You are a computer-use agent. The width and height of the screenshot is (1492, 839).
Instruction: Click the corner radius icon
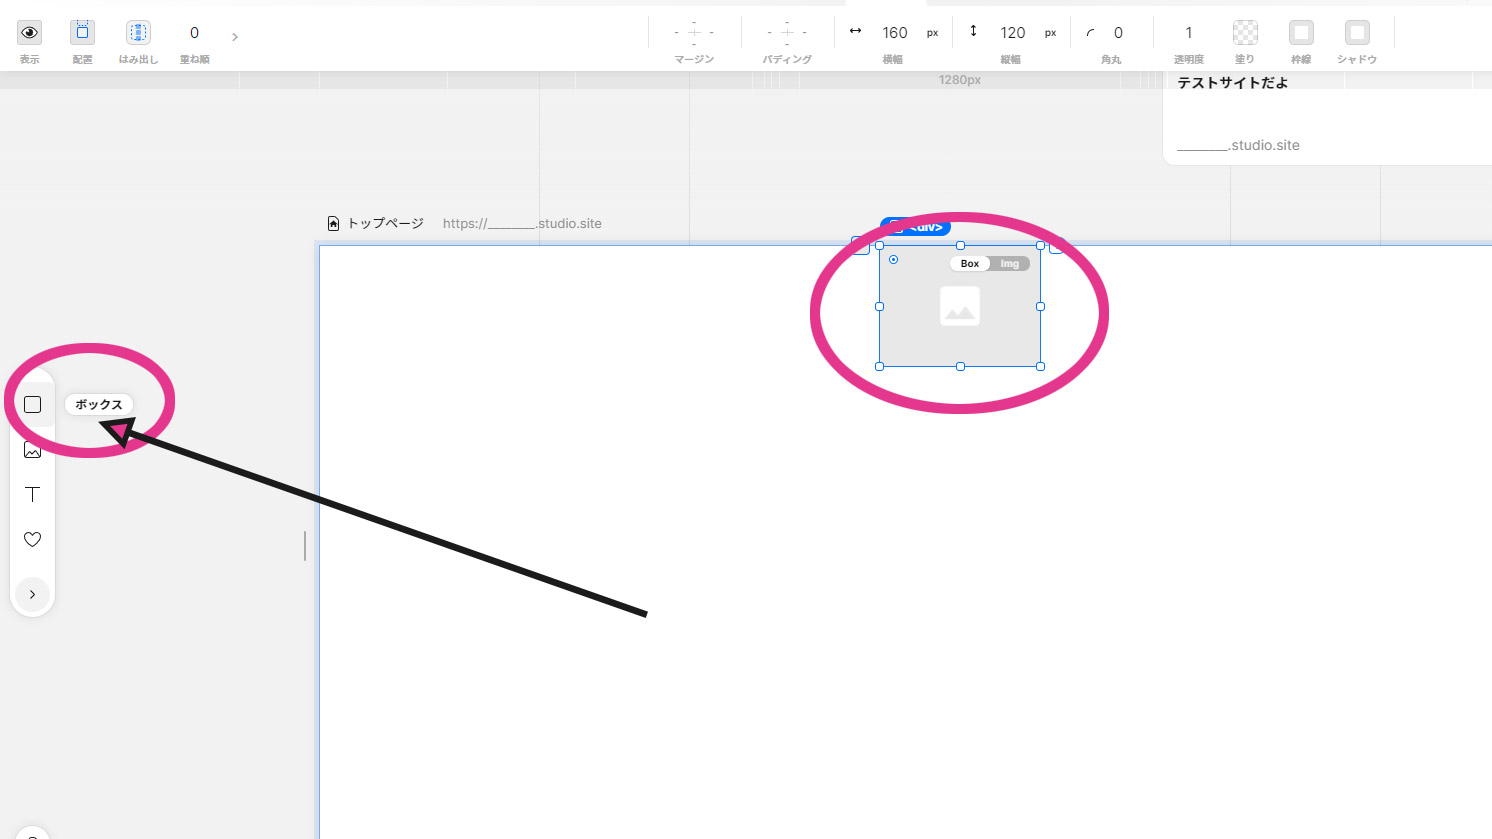[x=1090, y=33]
